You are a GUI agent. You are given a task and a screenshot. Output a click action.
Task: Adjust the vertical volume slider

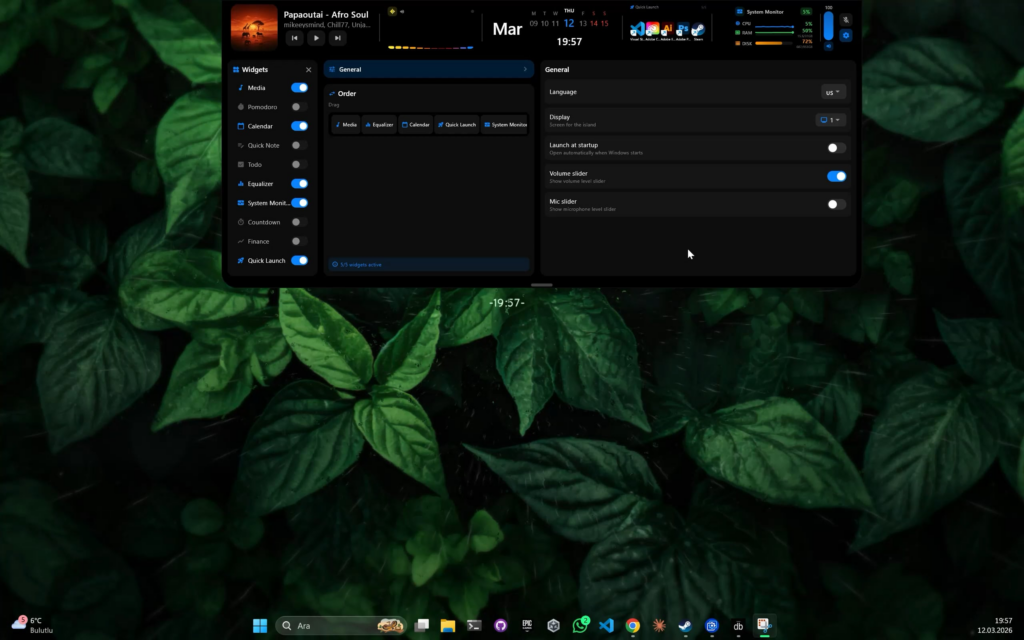point(829,25)
